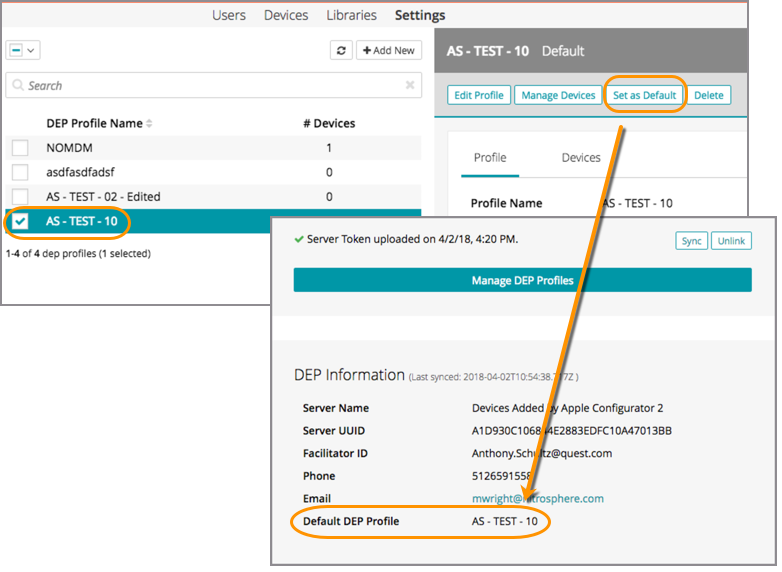
Task: Click the refresh icon beside Add New
Action: 342,50
